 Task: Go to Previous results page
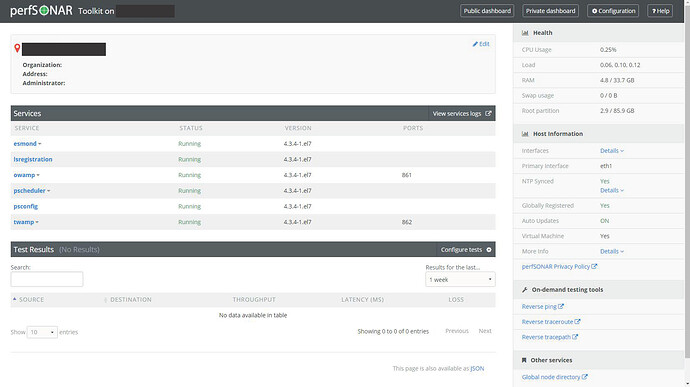click(x=457, y=331)
